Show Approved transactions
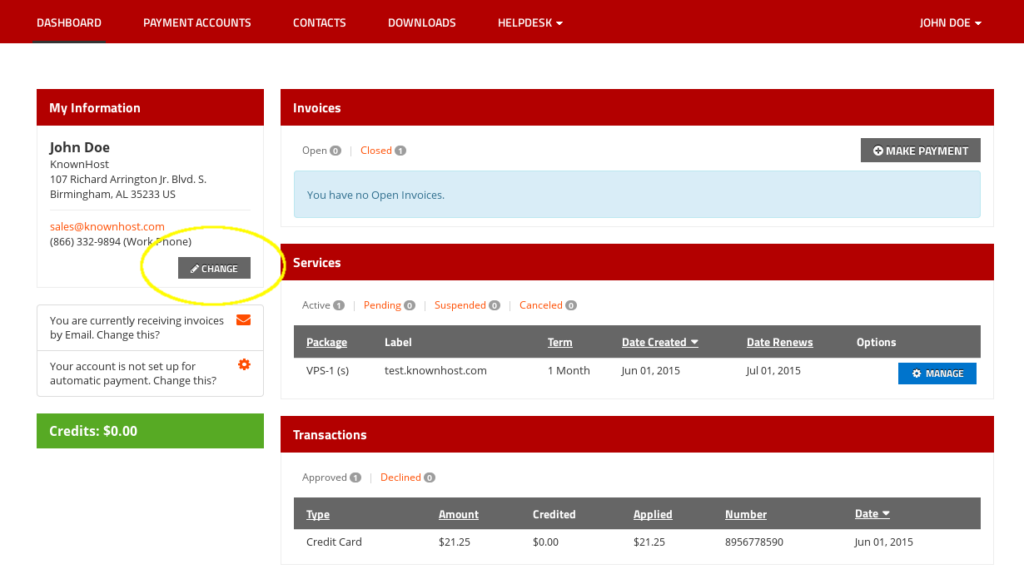The image size is (1024, 574). coord(331,477)
